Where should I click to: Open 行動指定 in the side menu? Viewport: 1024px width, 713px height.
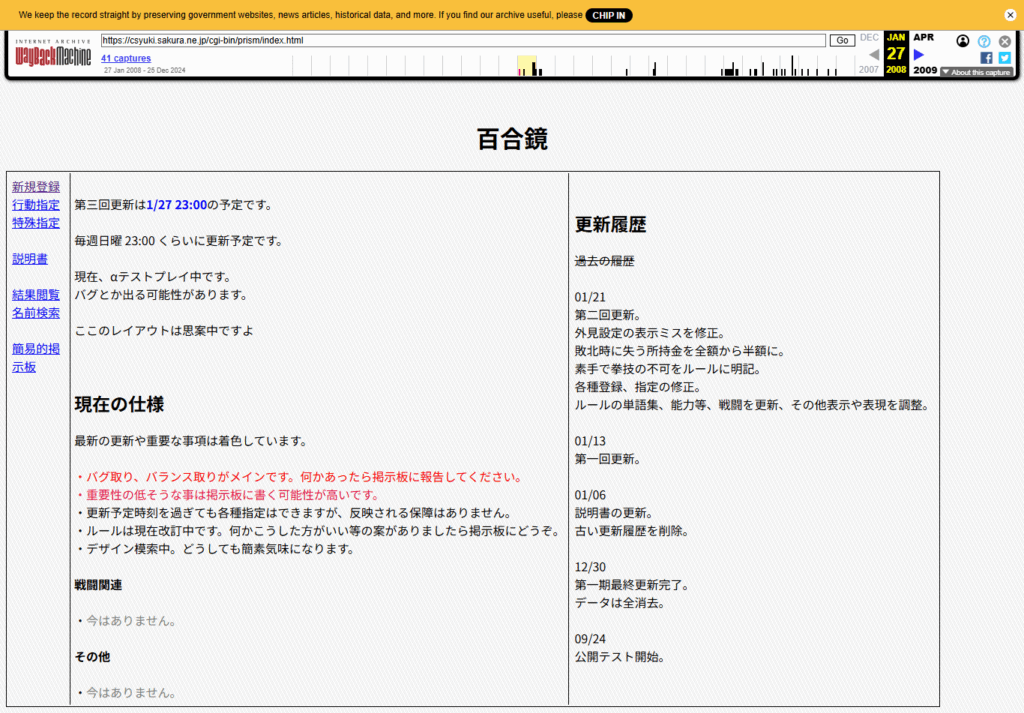point(36,205)
